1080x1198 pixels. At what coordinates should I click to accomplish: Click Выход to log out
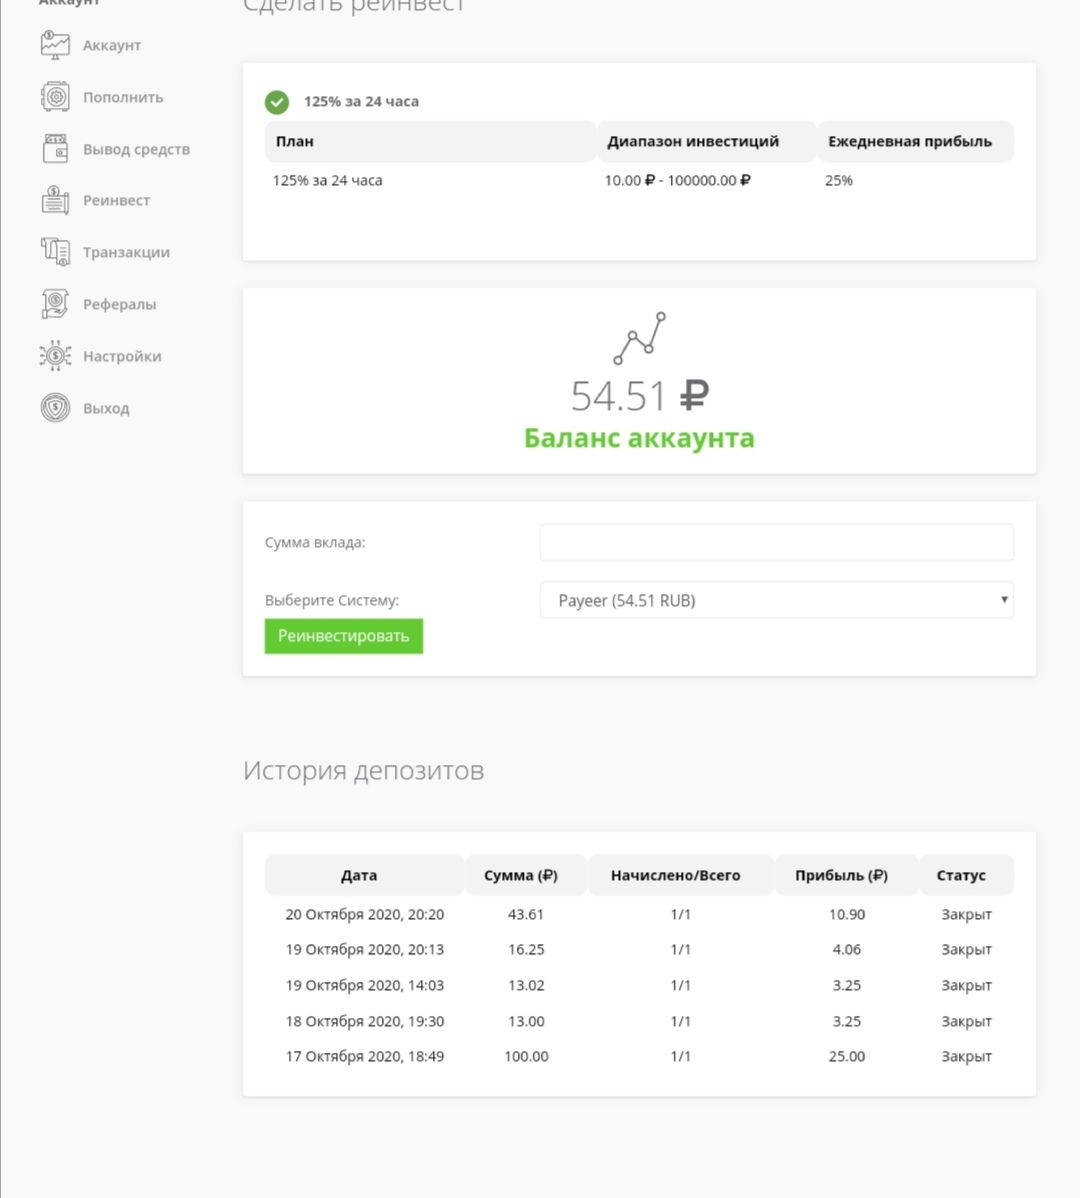pyautogui.click(x=106, y=408)
